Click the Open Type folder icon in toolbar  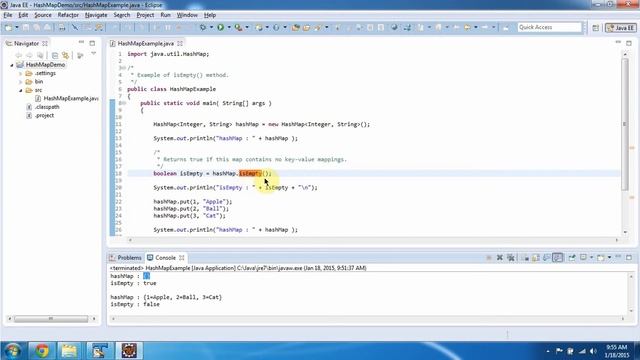click(296, 27)
